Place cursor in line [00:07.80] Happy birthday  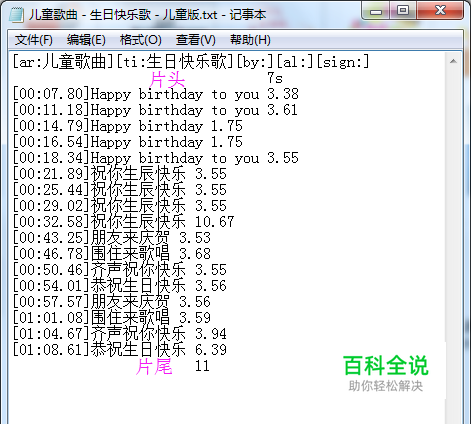(155, 94)
